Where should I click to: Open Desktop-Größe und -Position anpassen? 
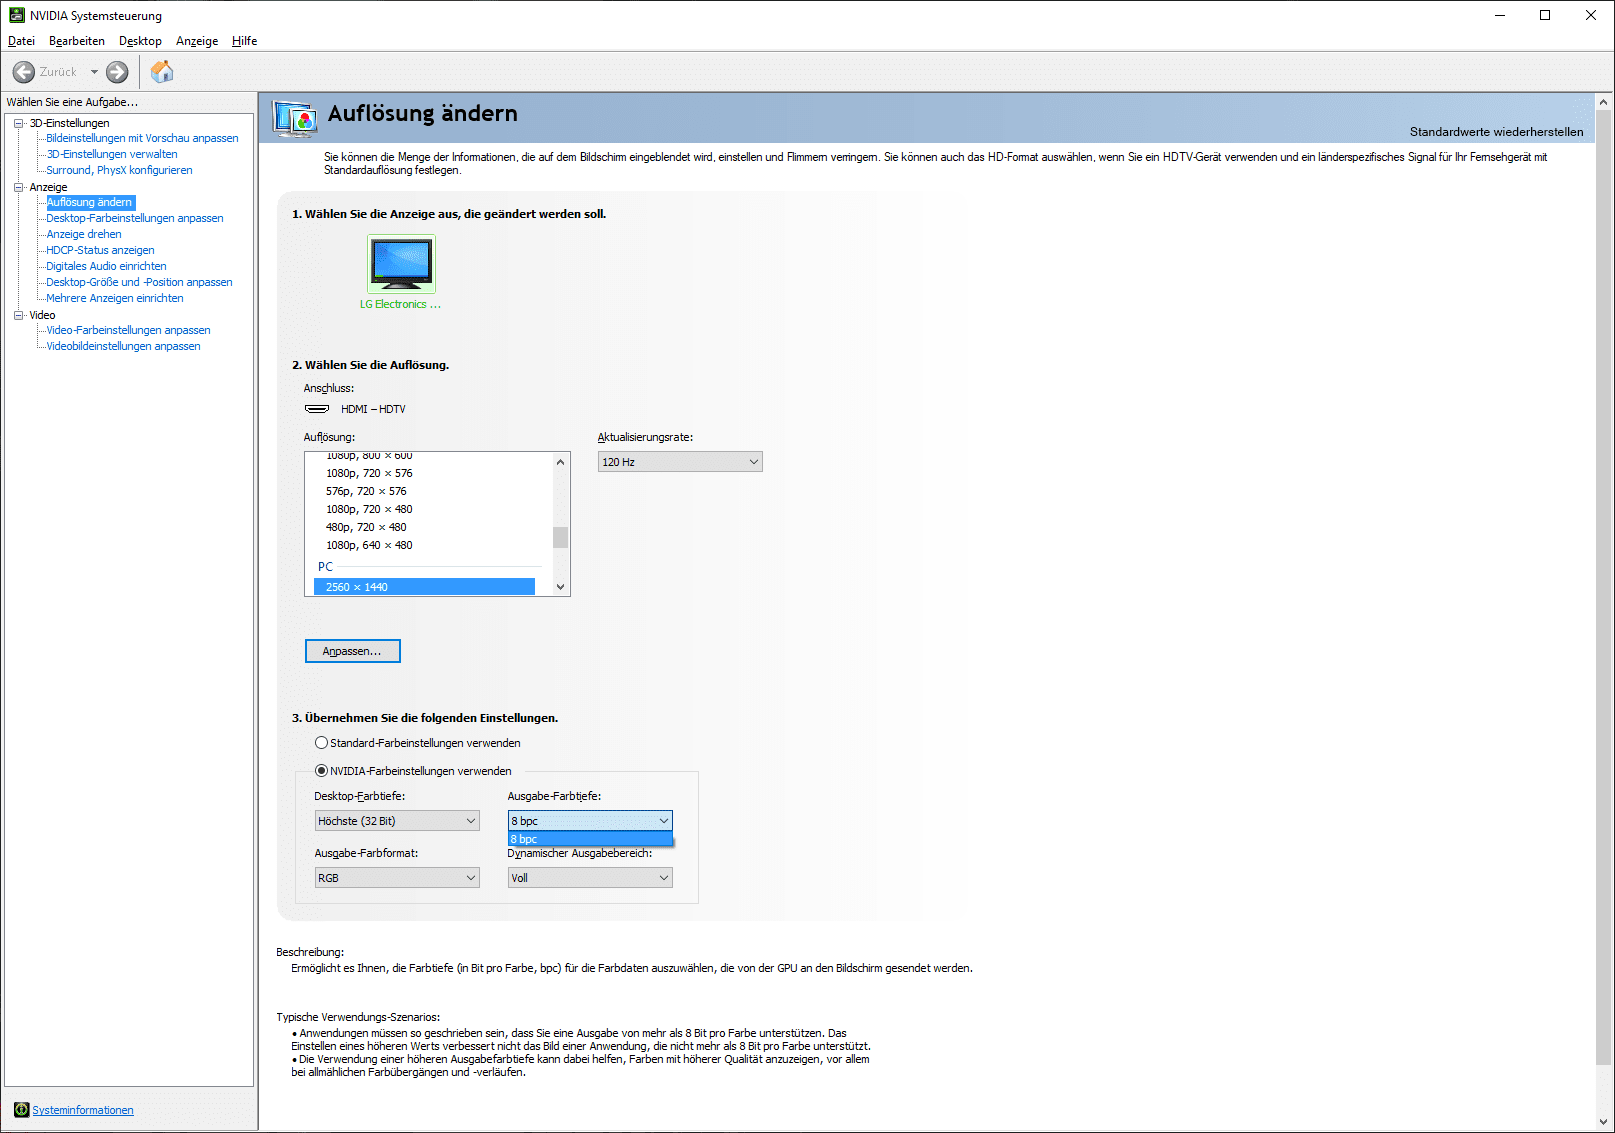[x=139, y=282]
